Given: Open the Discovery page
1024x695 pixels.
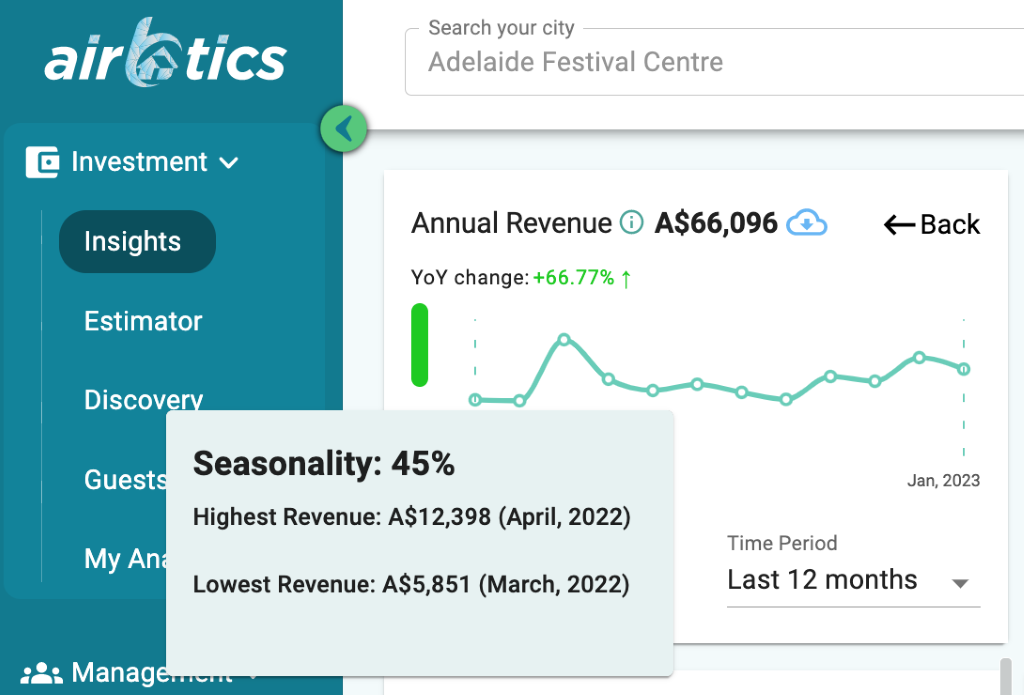Looking at the screenshot, I should point(143,400).
